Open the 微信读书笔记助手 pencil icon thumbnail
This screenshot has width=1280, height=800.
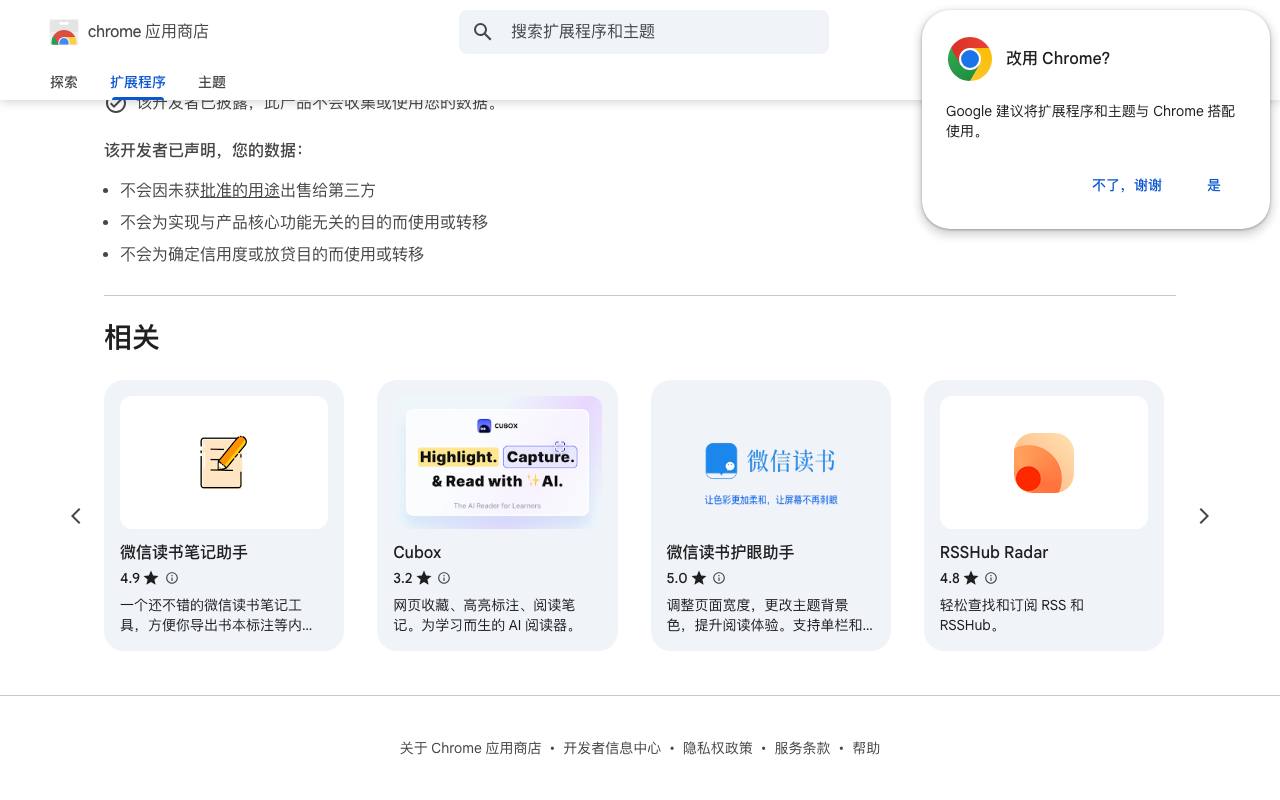[x=224, y=462]
